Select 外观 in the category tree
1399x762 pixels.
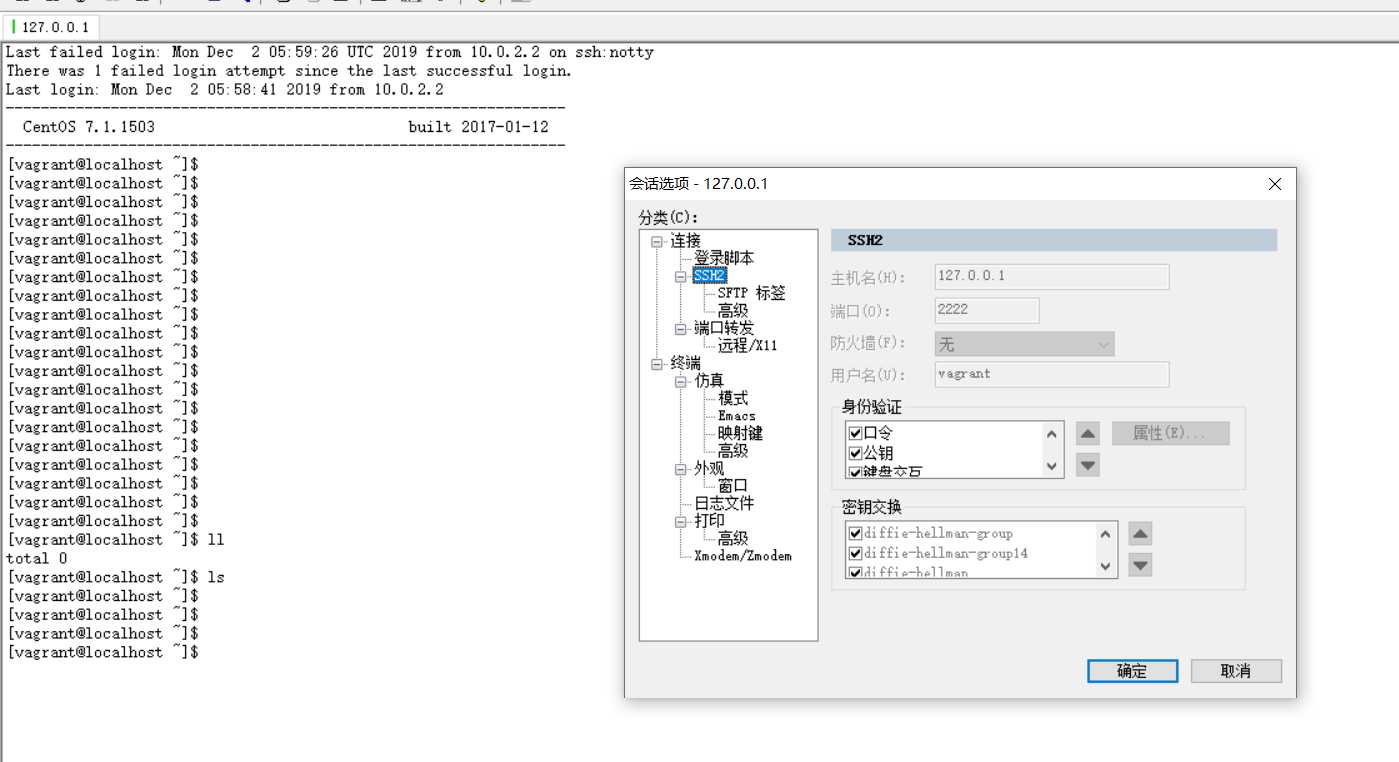click(709, 468)
